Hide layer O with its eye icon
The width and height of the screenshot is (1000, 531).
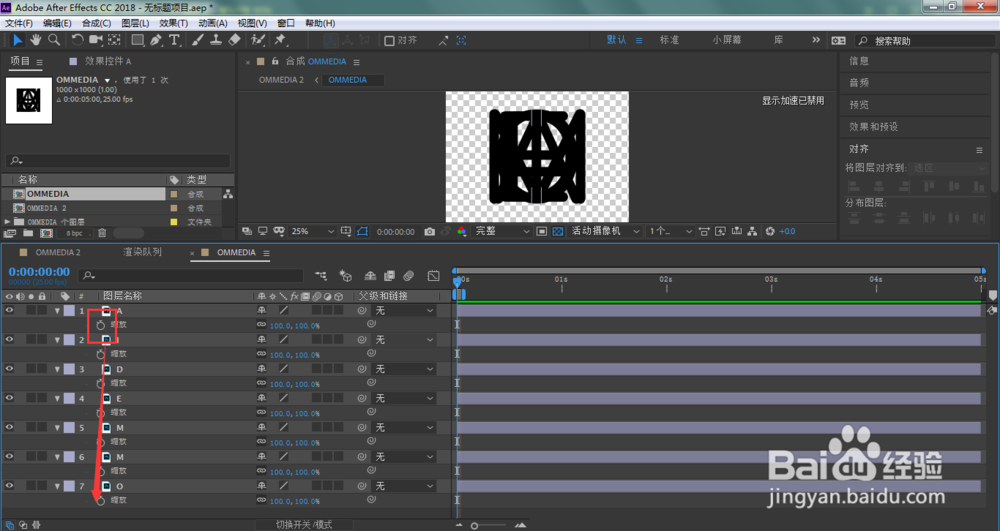pyautogui.click(x=10, y=486)
